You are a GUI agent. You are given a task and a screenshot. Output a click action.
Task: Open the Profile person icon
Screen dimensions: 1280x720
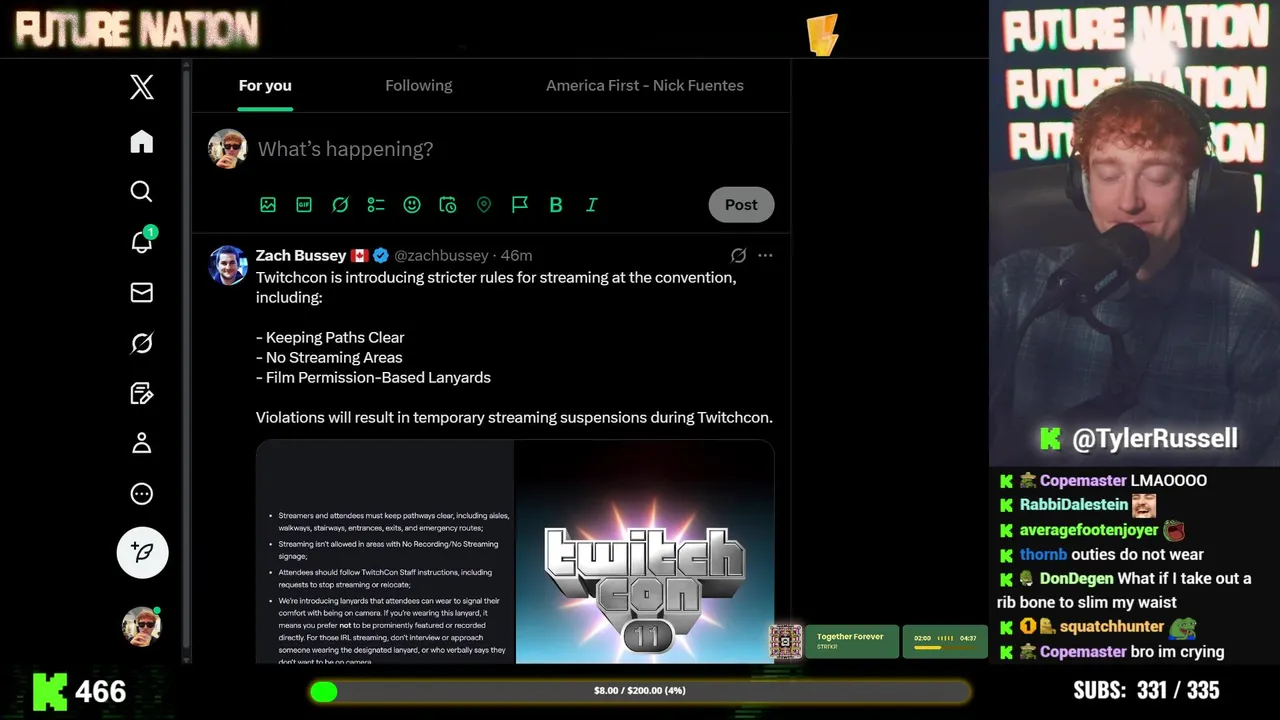tap(142, 443)
